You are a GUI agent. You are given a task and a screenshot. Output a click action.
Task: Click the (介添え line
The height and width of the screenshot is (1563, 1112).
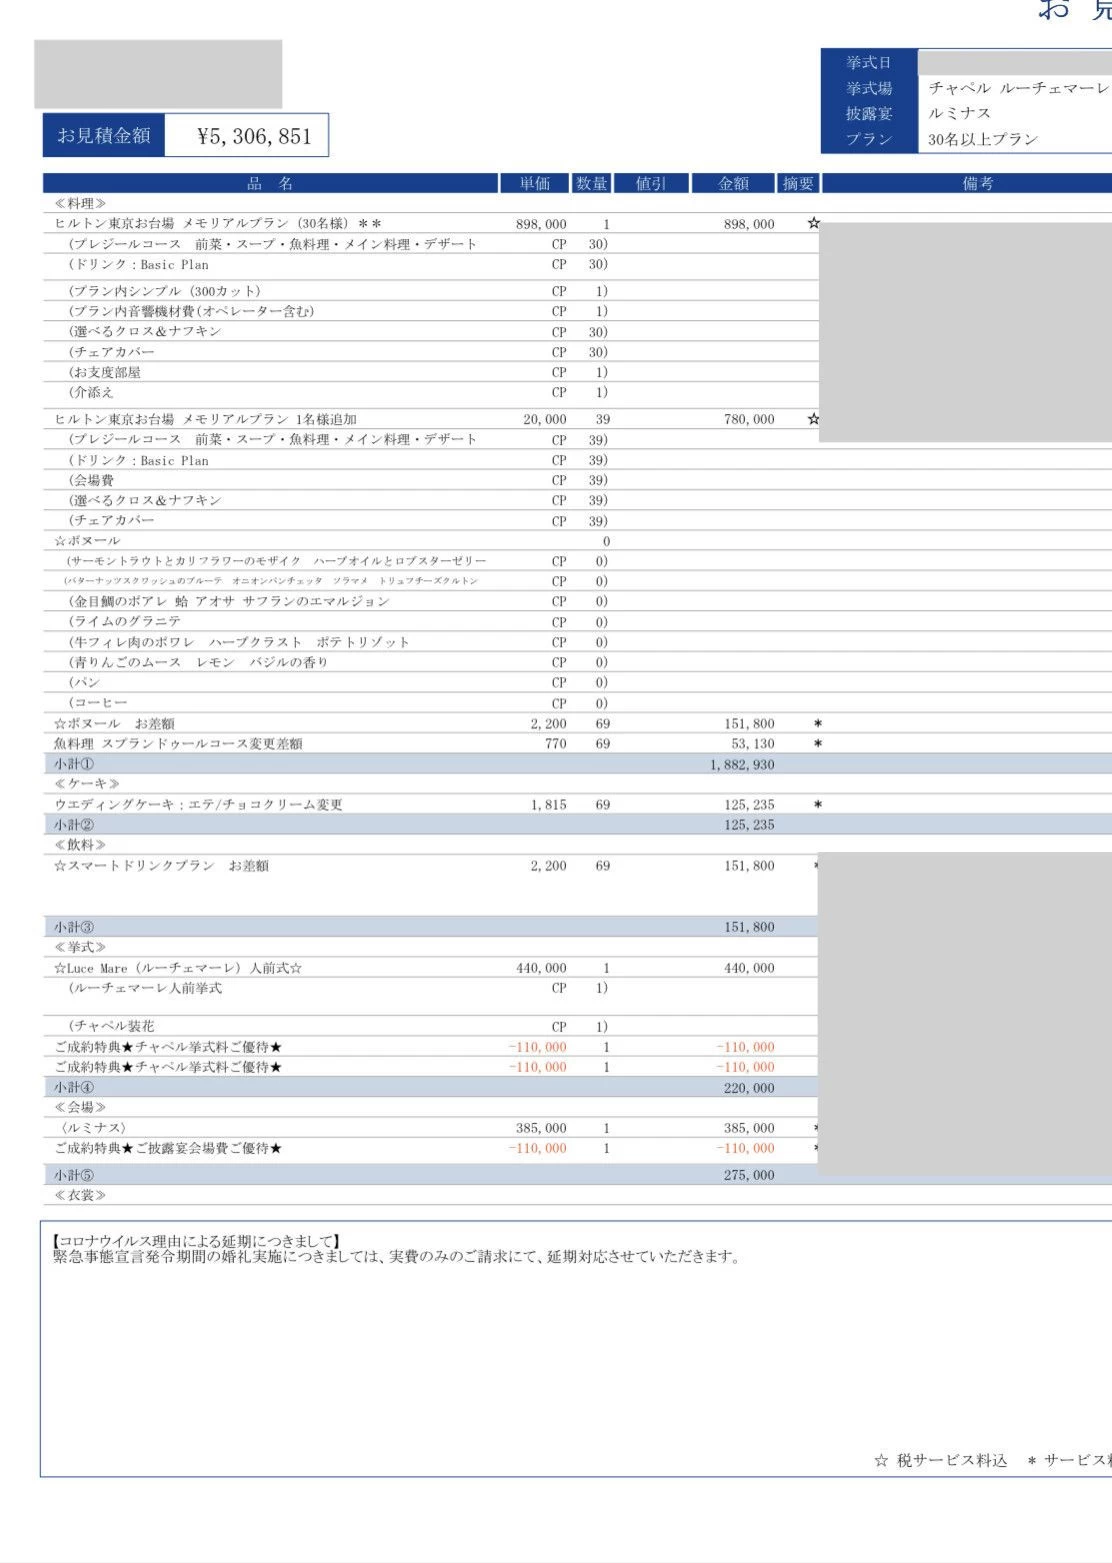click(x=91, y=392)
